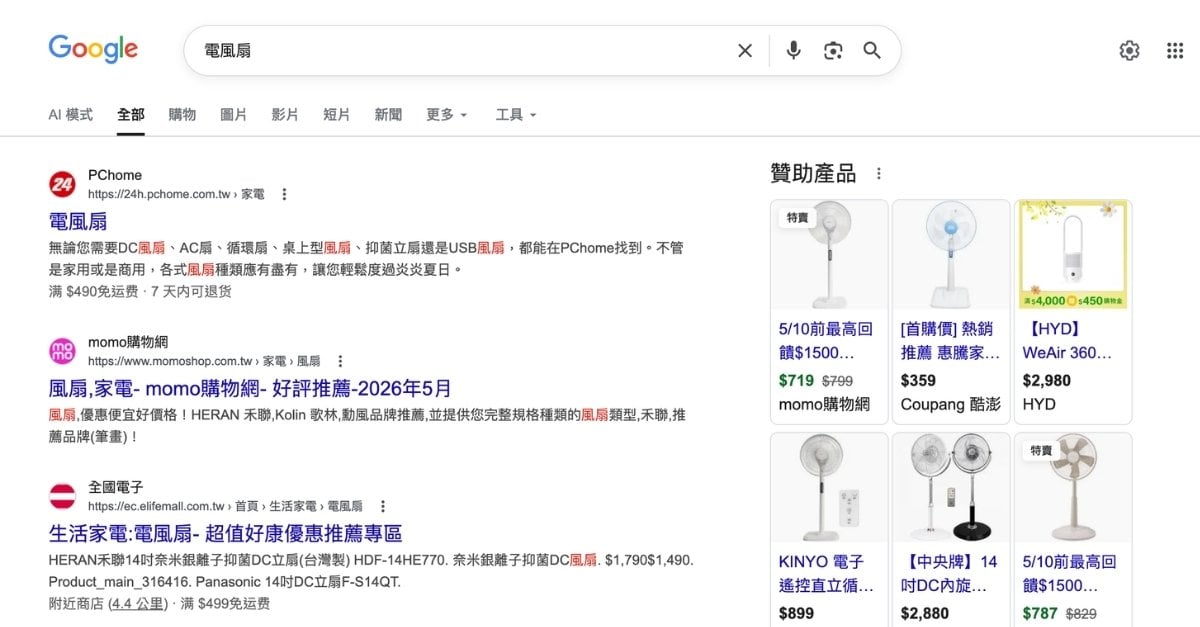Switch to the 短片 tab
Viewport: 1200px width, 627px height.
coord(336,115)
